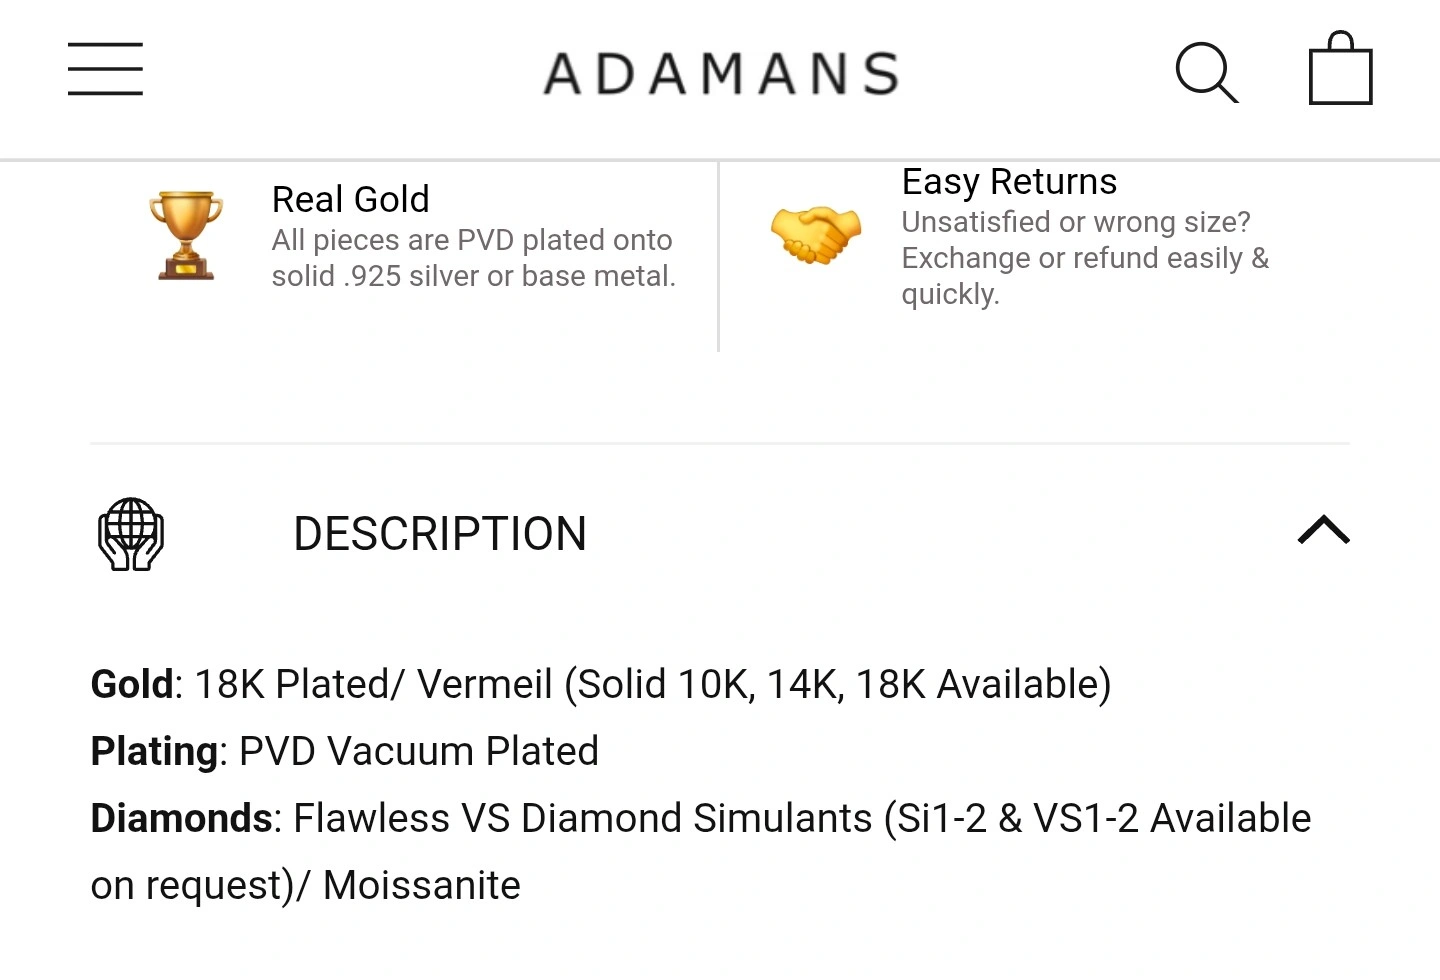
Task: Open the search magnifier icon
Action: pyautogui.click(x=1207, y=72)
